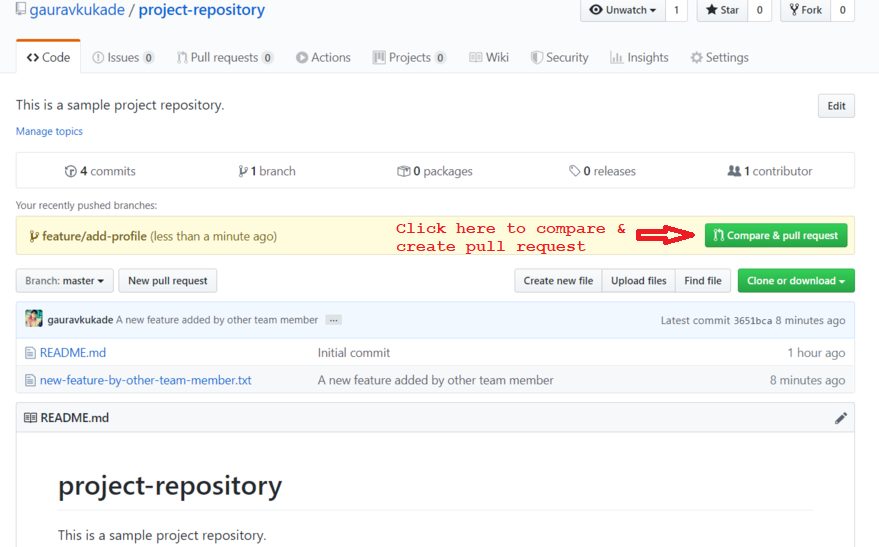The width and height of the screenshot is (879, 547).
Task: Open the 0 packages page
Action: pyautogui.click(x=434, y=171)
